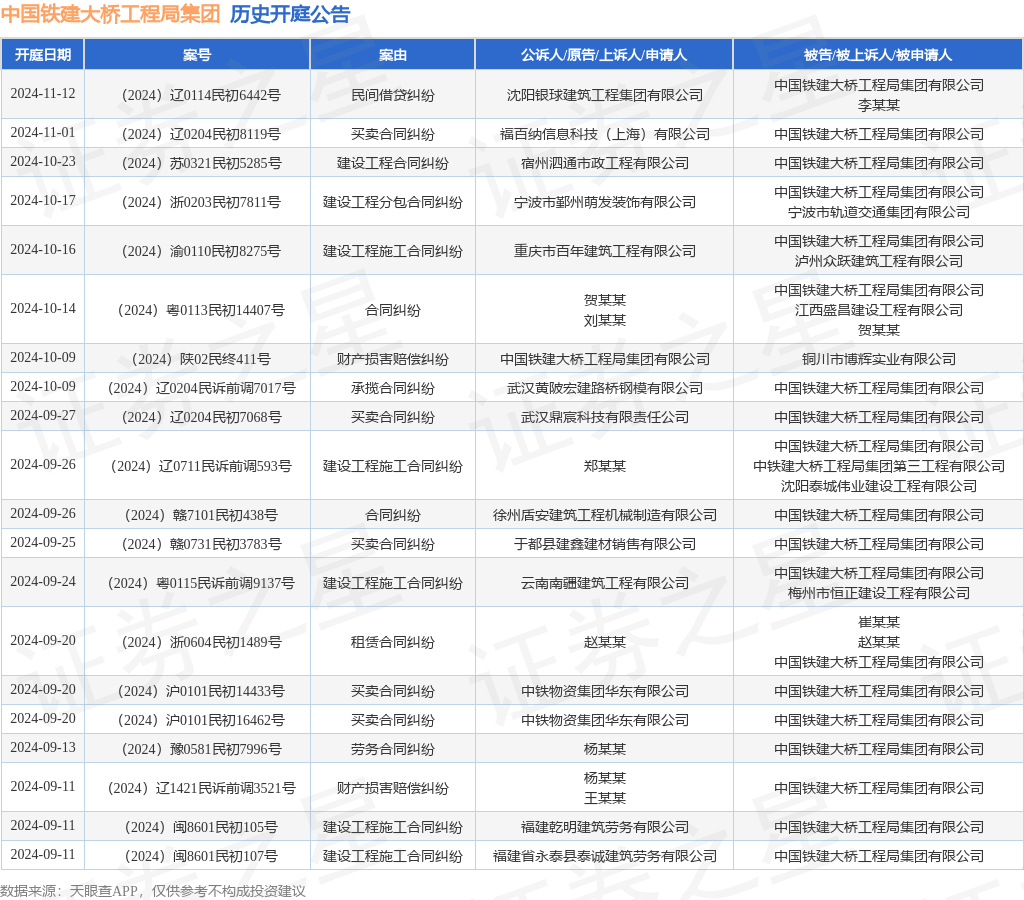Click case number (2024)粤0113民初14407号
1024x900 pixels.
tap(201, 310)
